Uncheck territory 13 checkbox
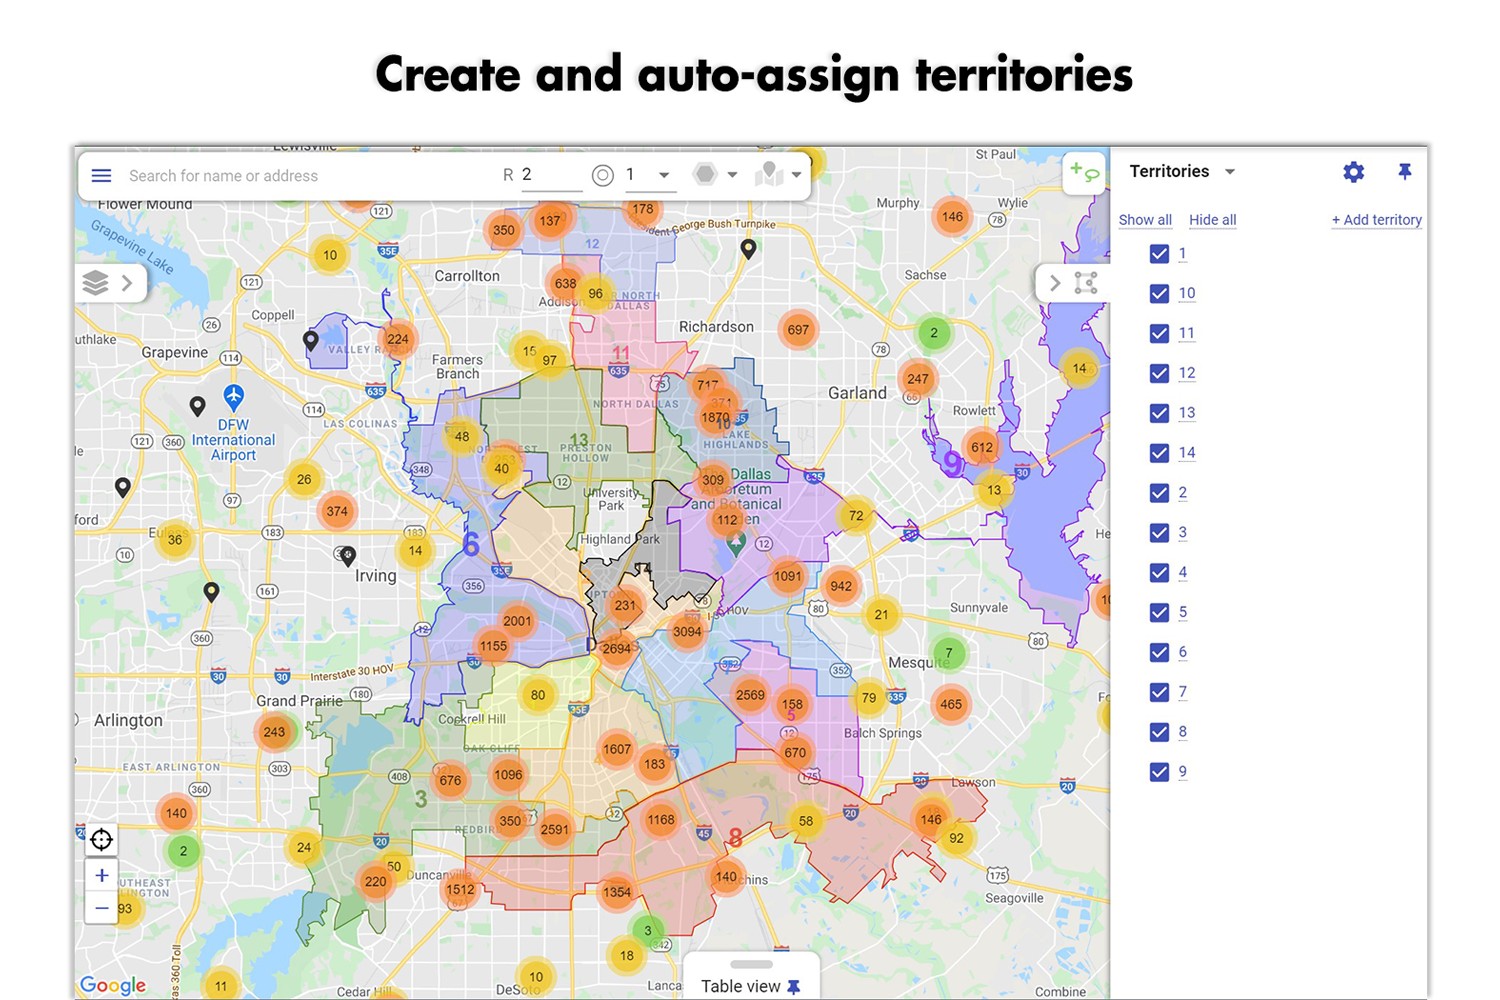1500x1000 pixels. click(x=1159, y=413)
